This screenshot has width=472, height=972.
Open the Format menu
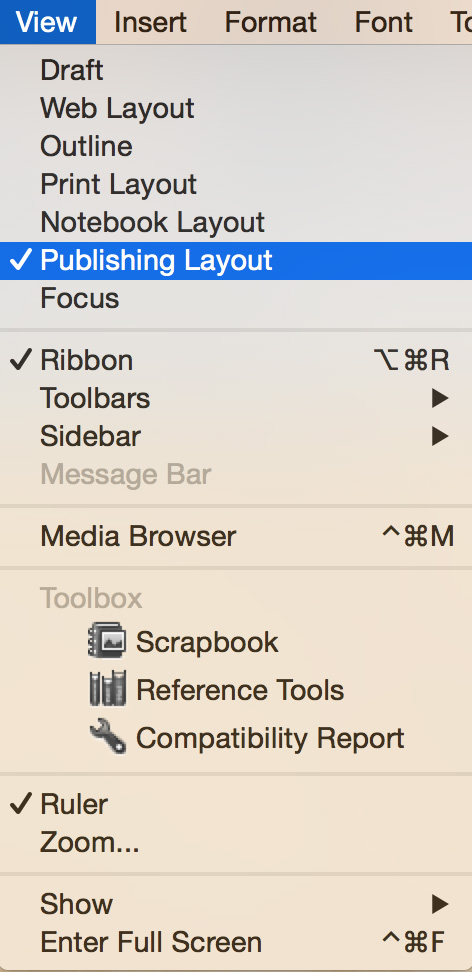coord(270,22)
